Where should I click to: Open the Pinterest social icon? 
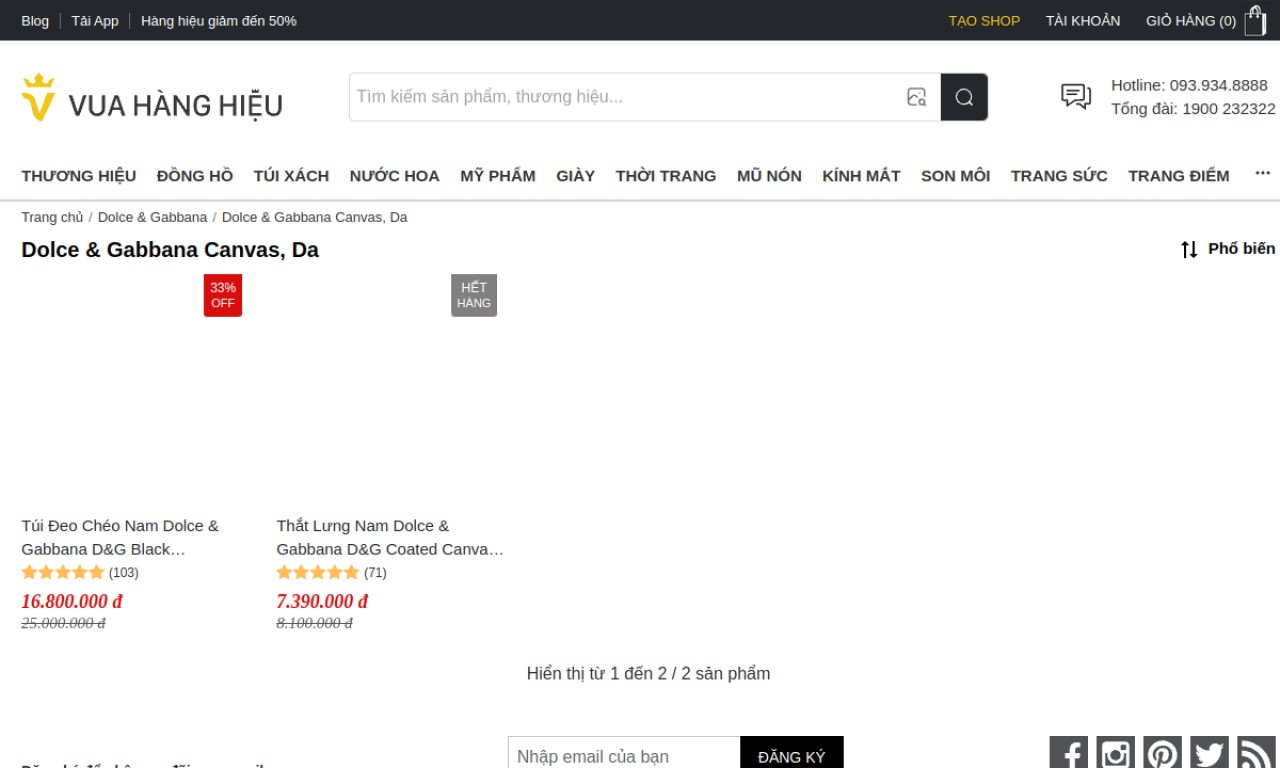[1163, 754]
